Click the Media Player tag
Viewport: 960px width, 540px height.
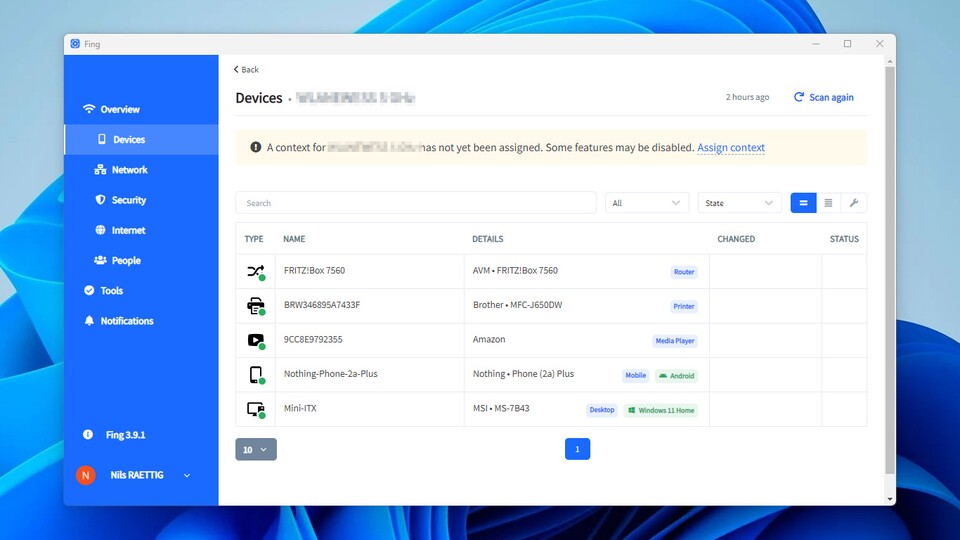click(x=675, y=340)
